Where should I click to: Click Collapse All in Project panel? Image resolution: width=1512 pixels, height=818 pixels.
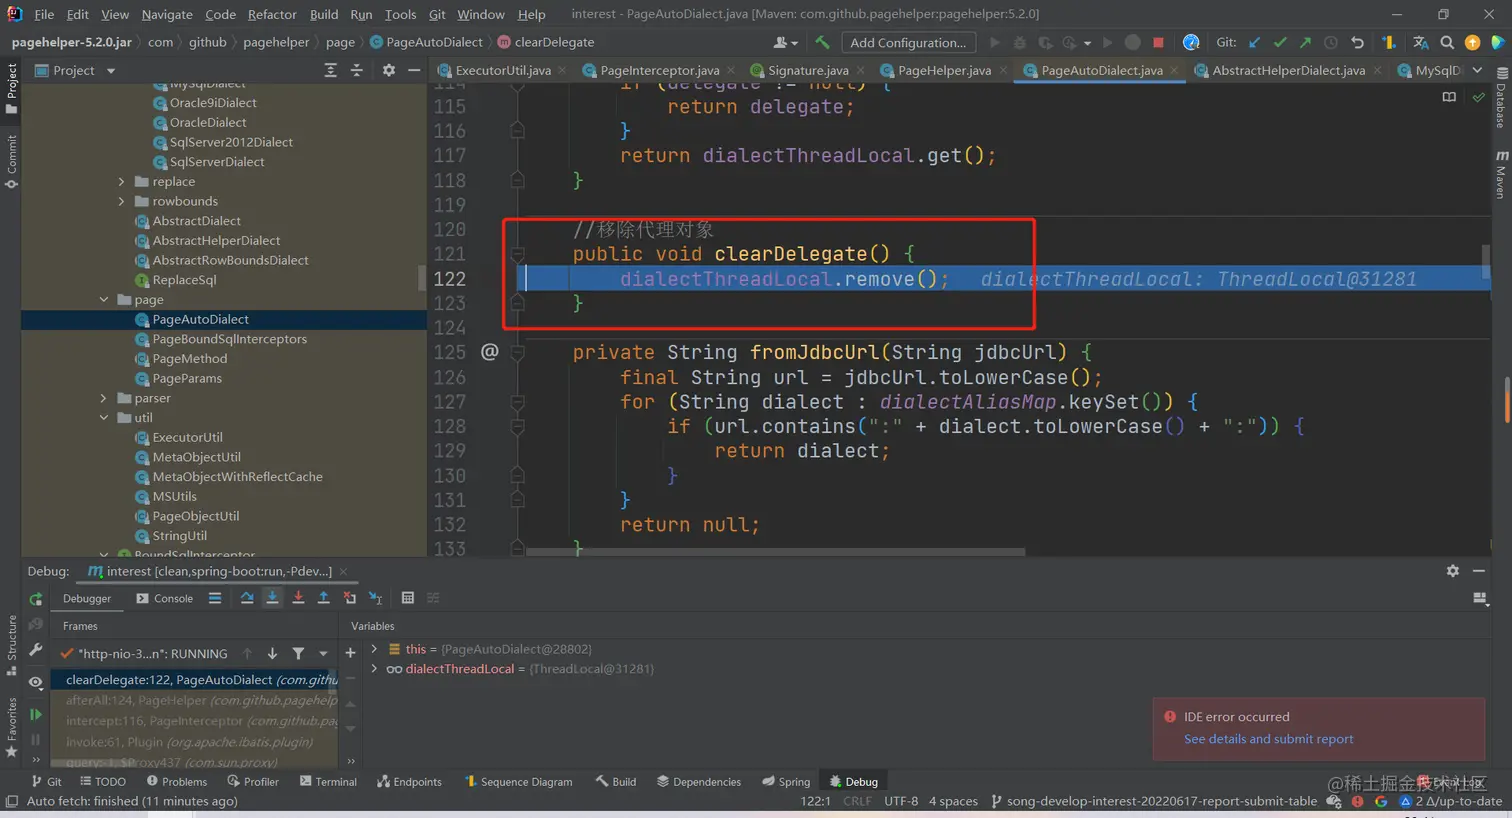click(x=356, y=70)
